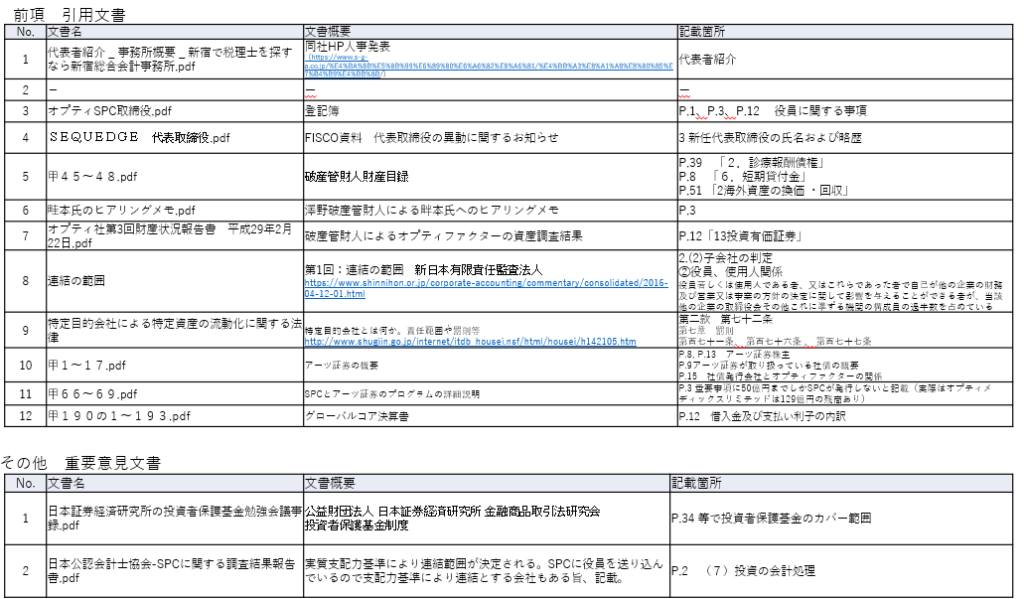The height and width of the screenshot is (599, 1024).
Task: Select the 日本公認会計士協会-SPC document name cell
Action: point(172,570)
